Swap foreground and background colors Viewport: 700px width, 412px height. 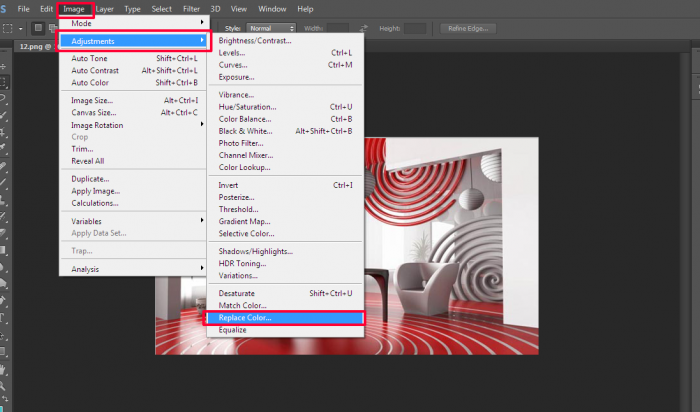click(x=4, y=399)
